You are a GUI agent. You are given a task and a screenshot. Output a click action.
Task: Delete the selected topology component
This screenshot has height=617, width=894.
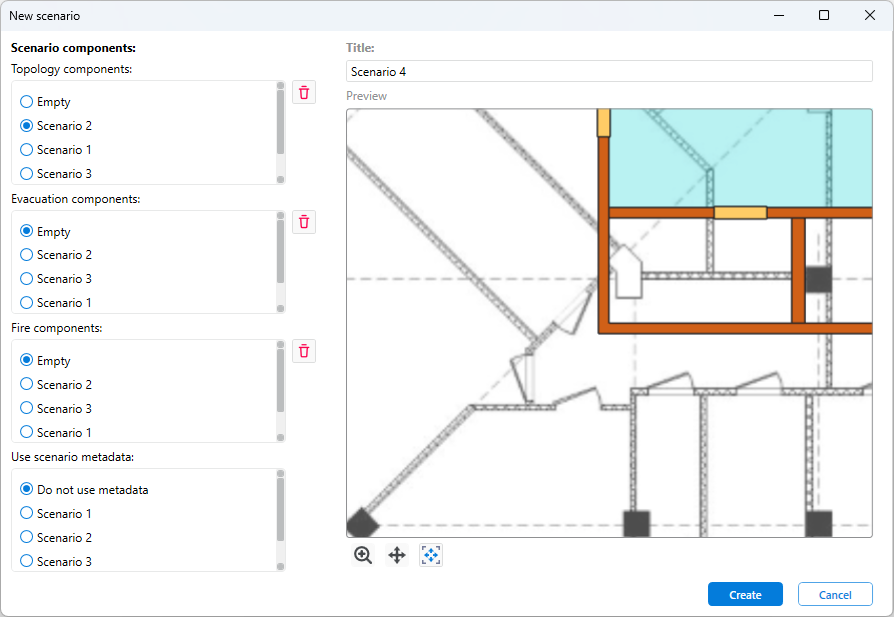[303, 92]
